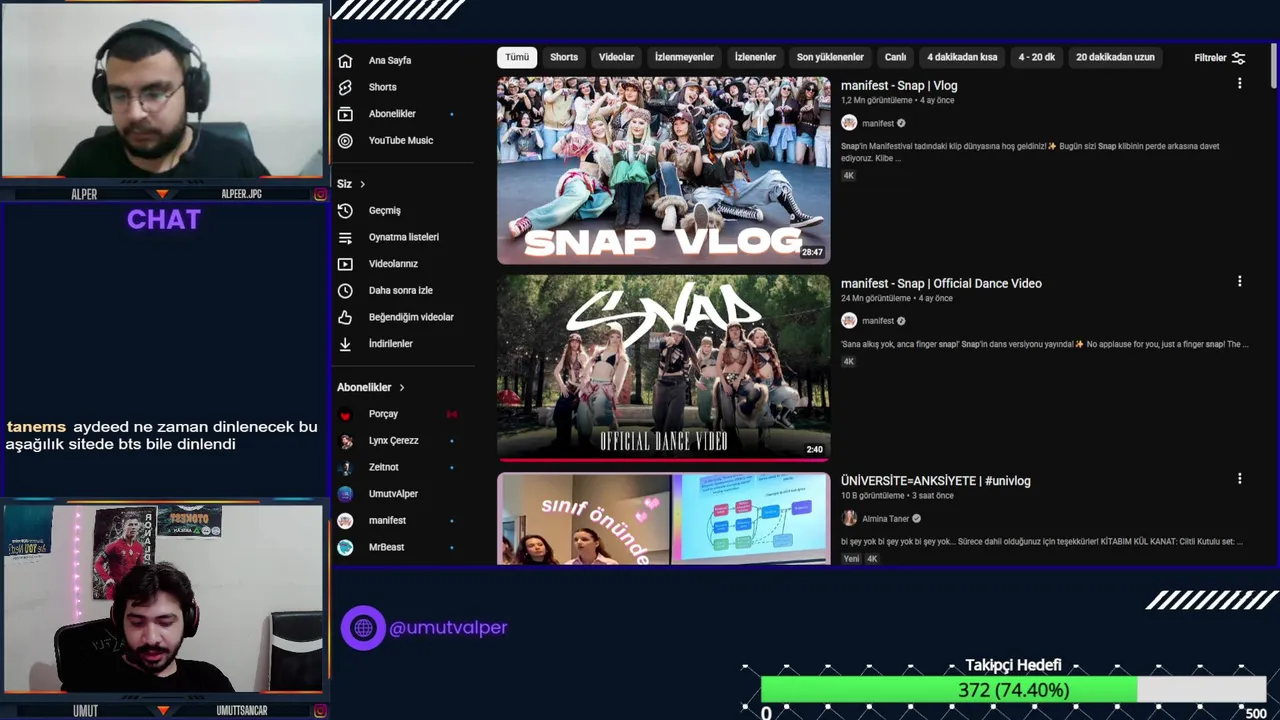1280x720 pixels.
Task: Open manifest - Snap | Vlog title
Action: [x=899, y=86]
